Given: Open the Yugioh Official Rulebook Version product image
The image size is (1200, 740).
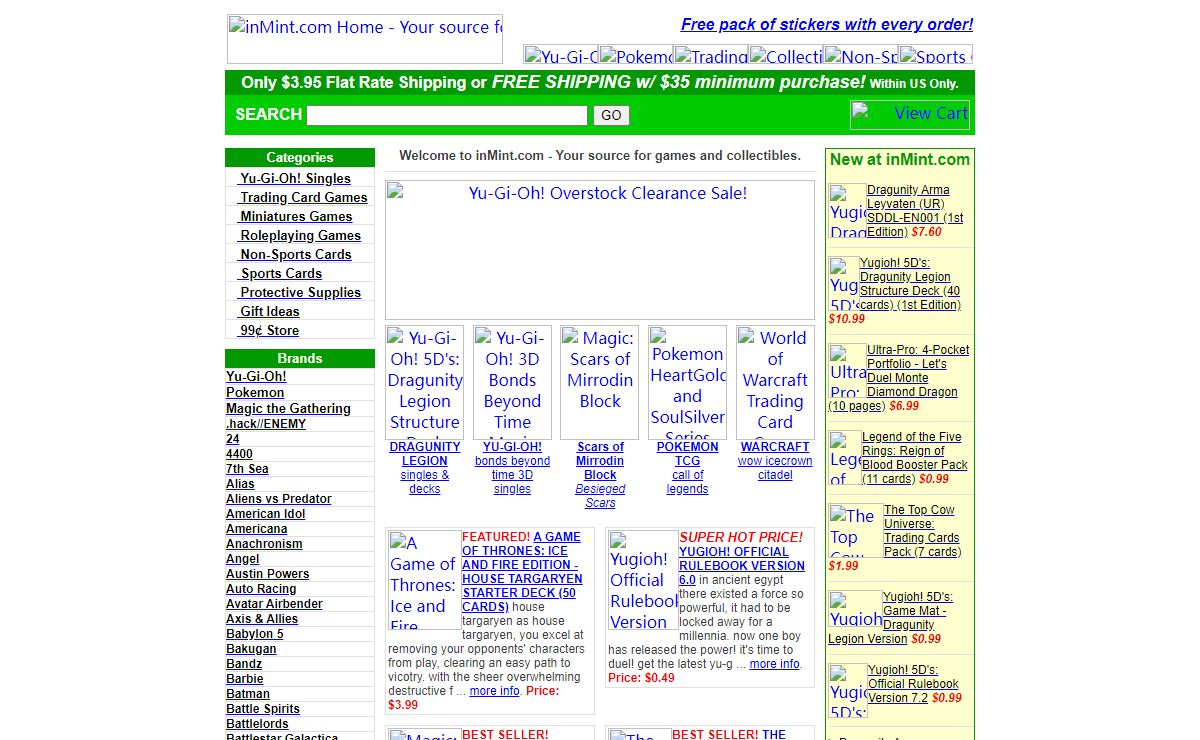Looking at the screenshot, I should tap(643, 580).
